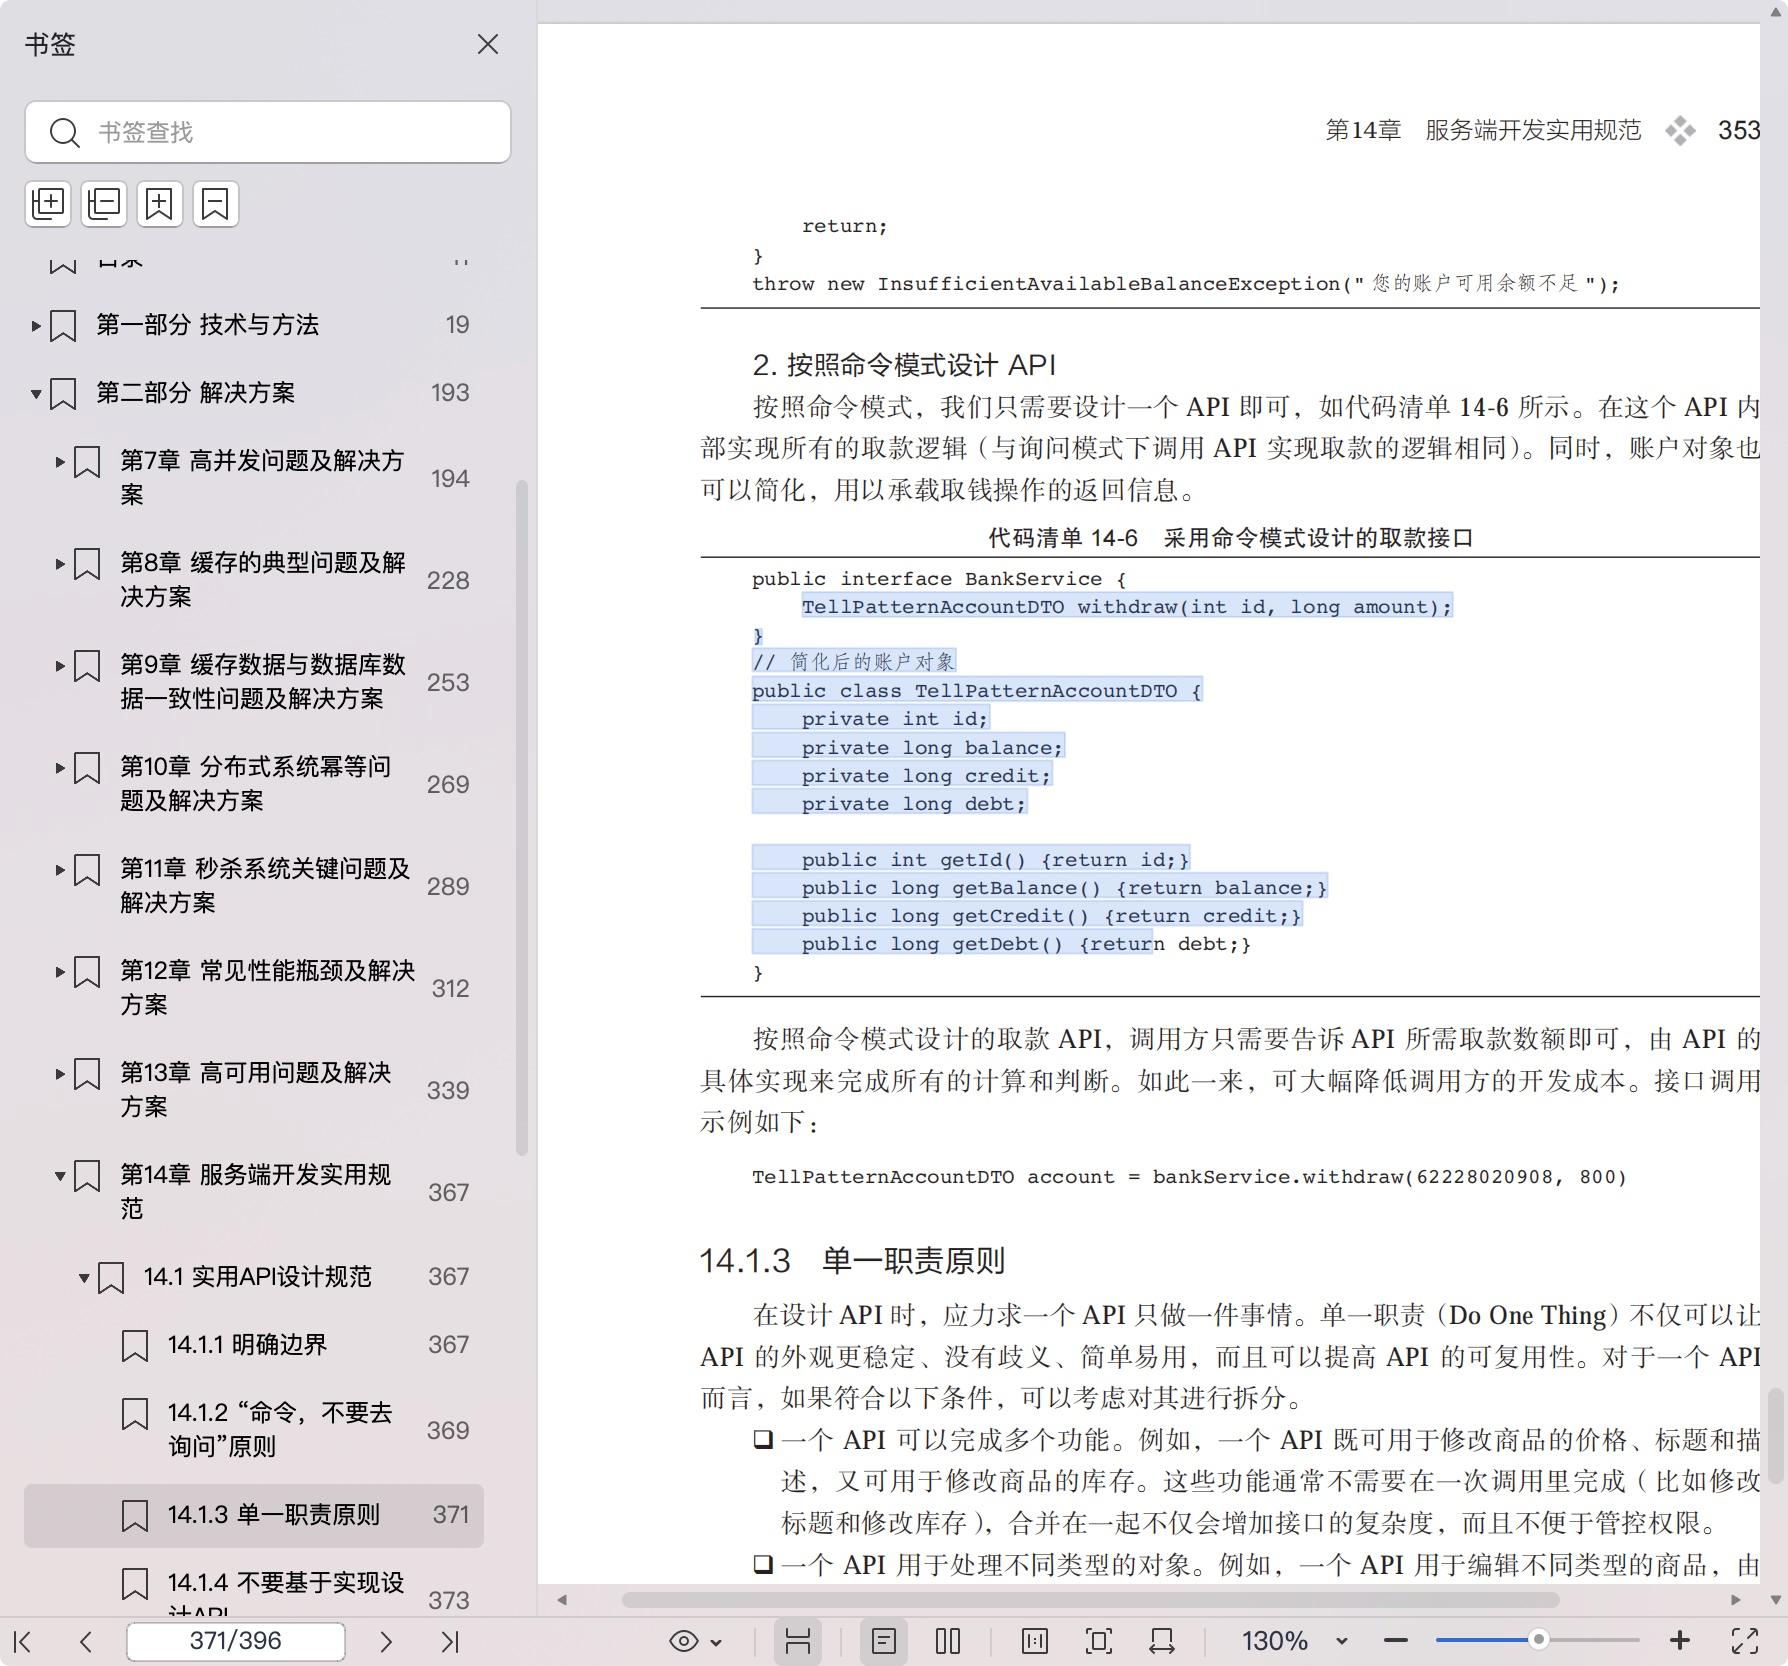Image resolution: width=1788 pixels, height=1666 pixels.
Task: Expand 第8章 缓存的典型问题 node
Action: (x=60, y=563)
